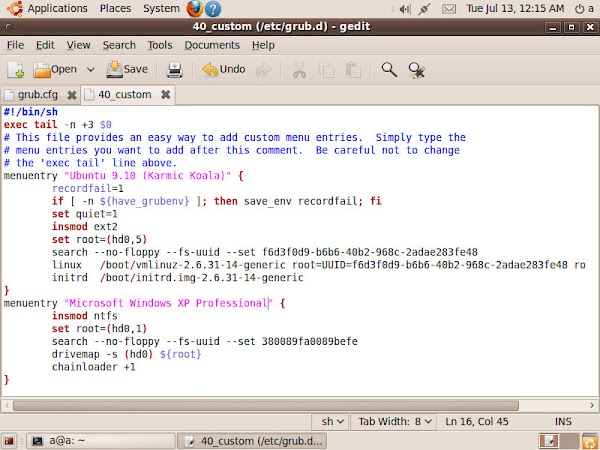Screen dimensions: 600x450
Task: Click the Show Desktop icon
Action: [x=9, y=441]
